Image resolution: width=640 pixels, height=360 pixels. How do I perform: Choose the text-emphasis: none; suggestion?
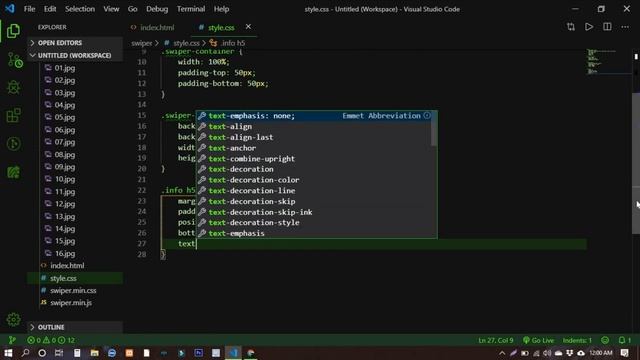click(x=313, y=116)
